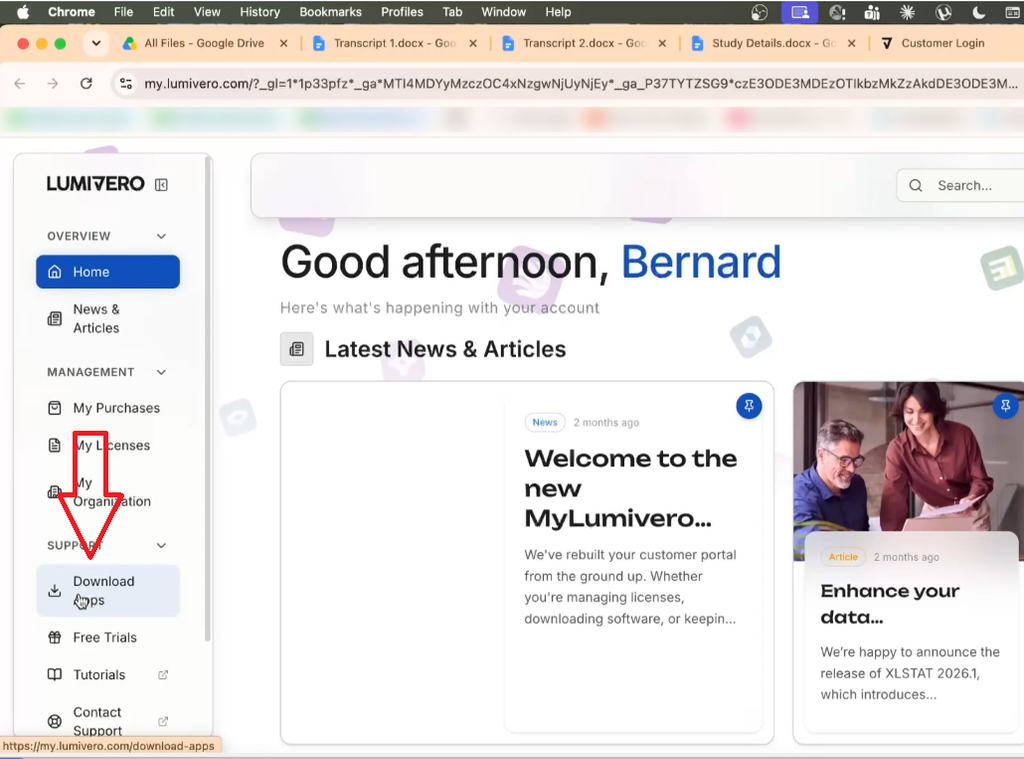This screenshot has height=759, width=1024.
Task: Open Free Trials page
Action: [x=108, y=638]
